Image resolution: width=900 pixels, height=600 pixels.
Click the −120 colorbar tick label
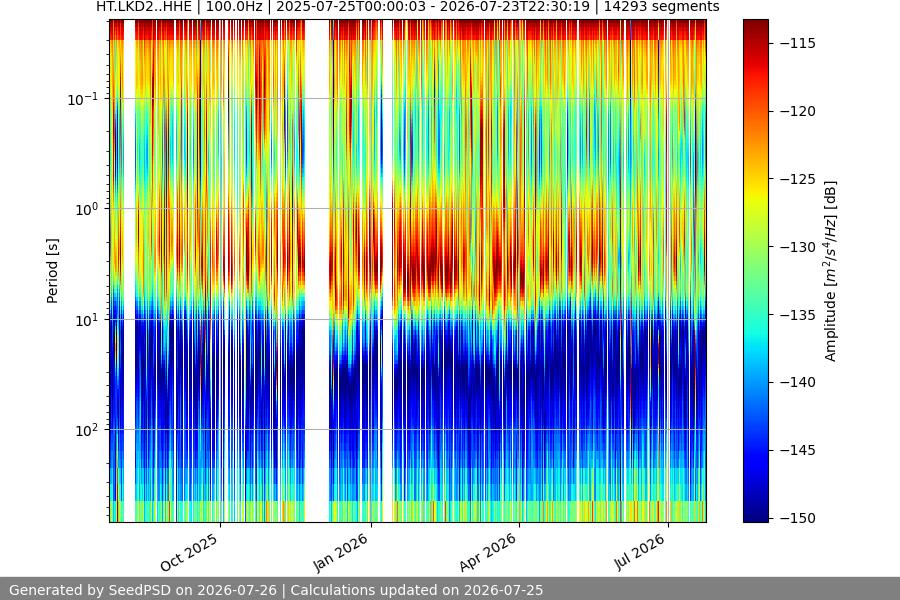click(798, 111)
